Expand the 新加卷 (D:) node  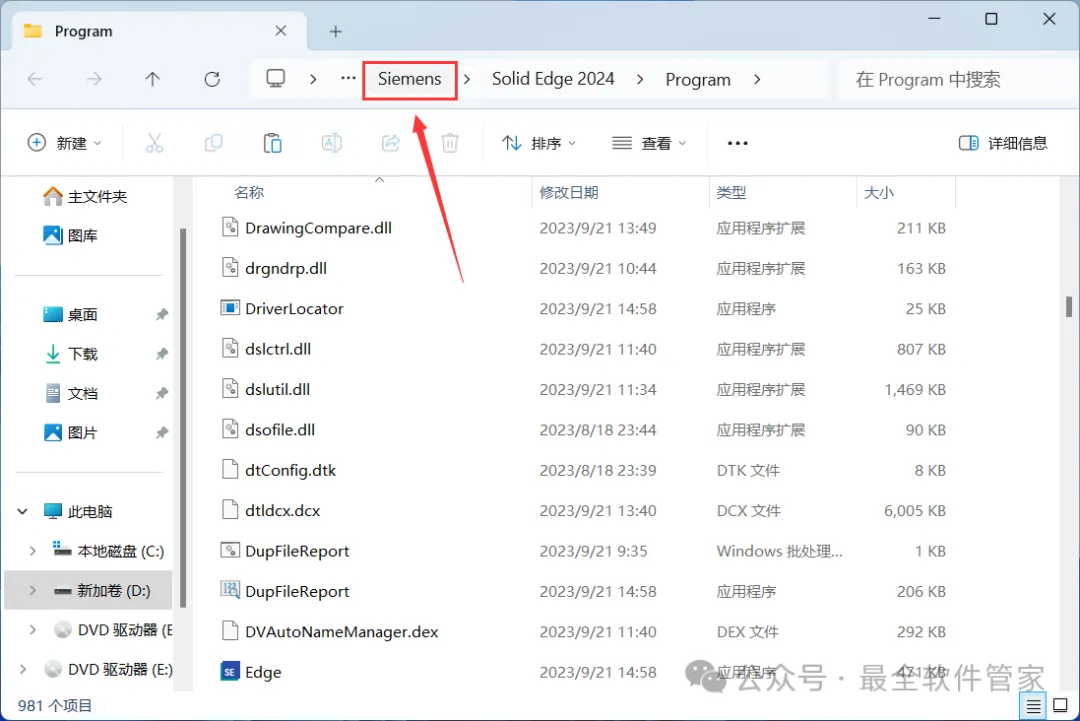32,590
